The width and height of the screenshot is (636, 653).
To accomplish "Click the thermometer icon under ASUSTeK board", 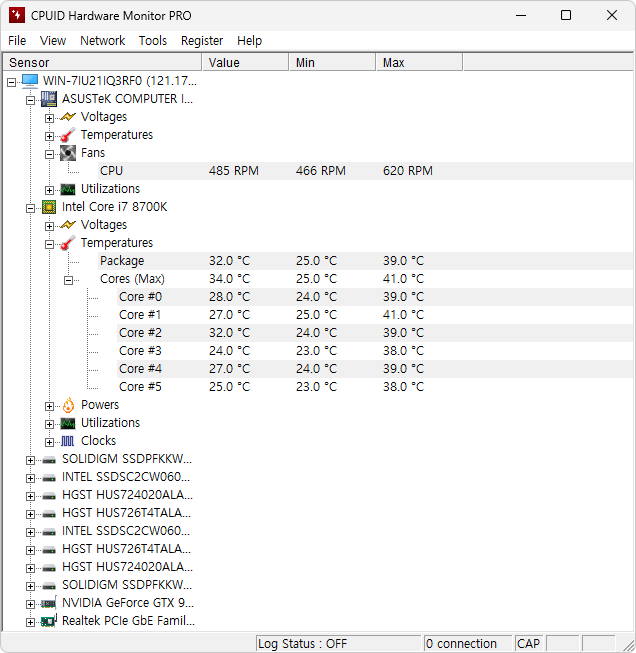I will (x=67, y=135).
